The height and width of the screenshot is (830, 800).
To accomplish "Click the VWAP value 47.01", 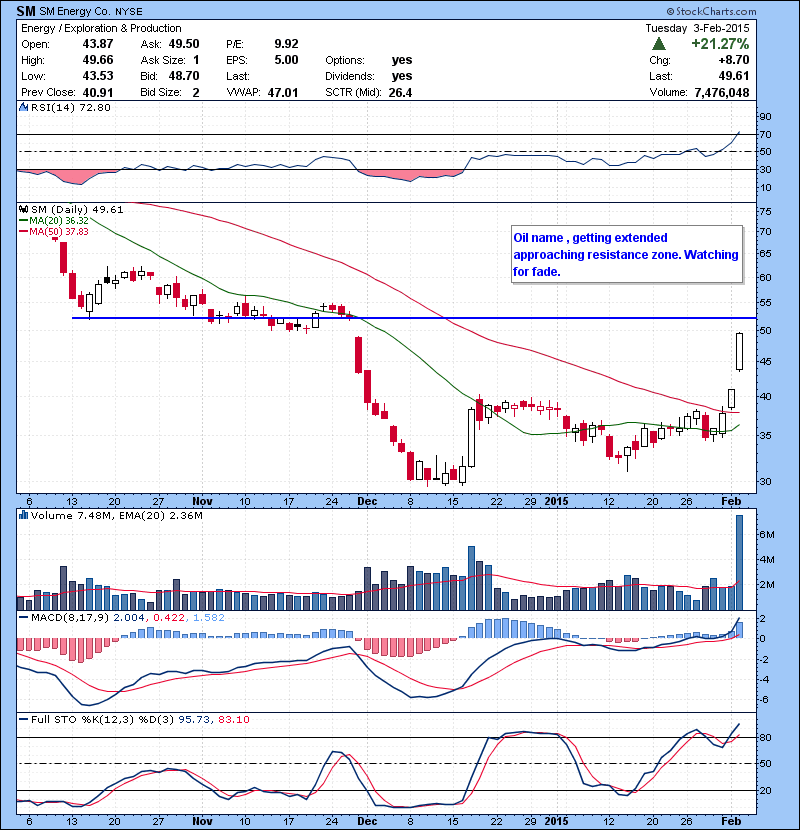I will 283,93.
